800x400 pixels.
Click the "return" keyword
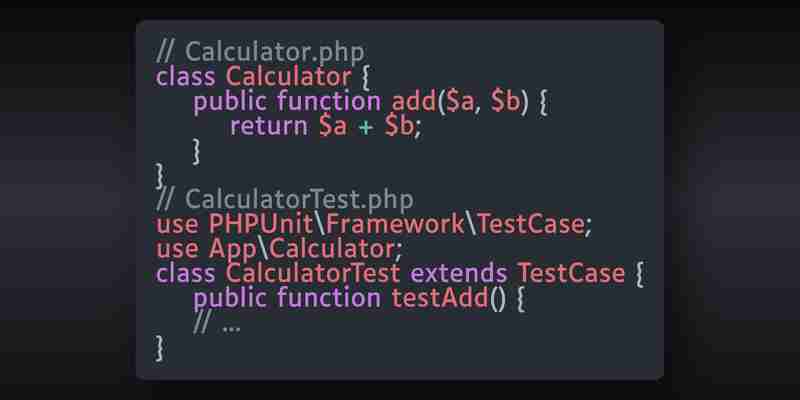click(x=269, y=126)
